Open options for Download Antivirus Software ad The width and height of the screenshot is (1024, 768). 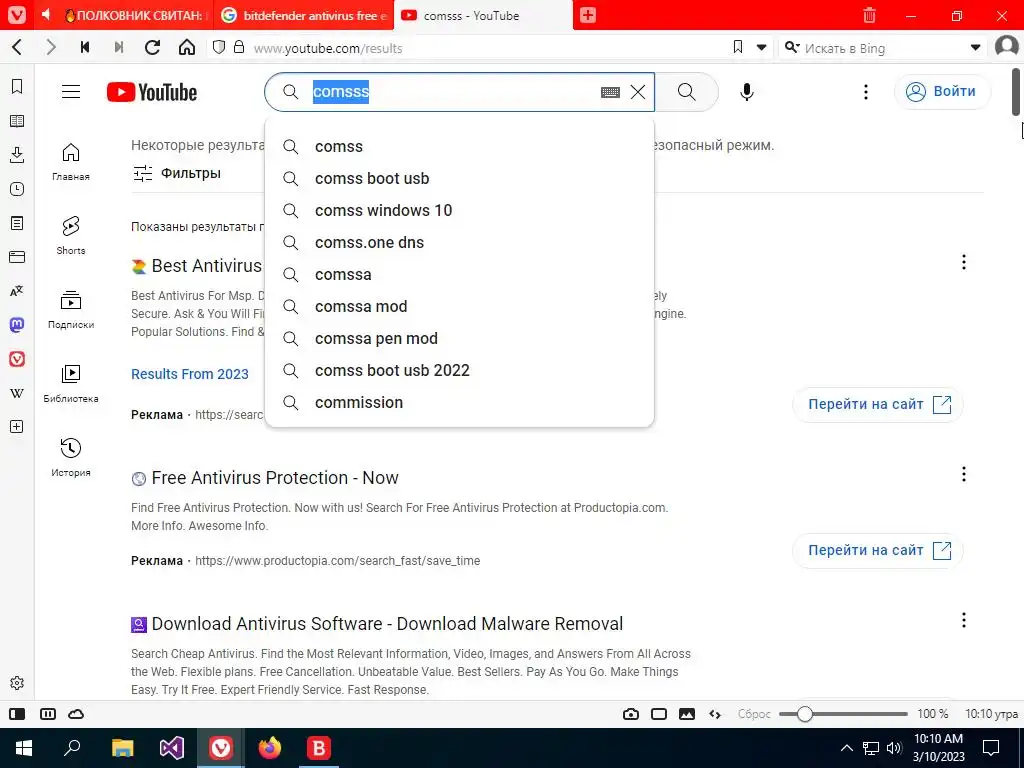tap(964, 620)
